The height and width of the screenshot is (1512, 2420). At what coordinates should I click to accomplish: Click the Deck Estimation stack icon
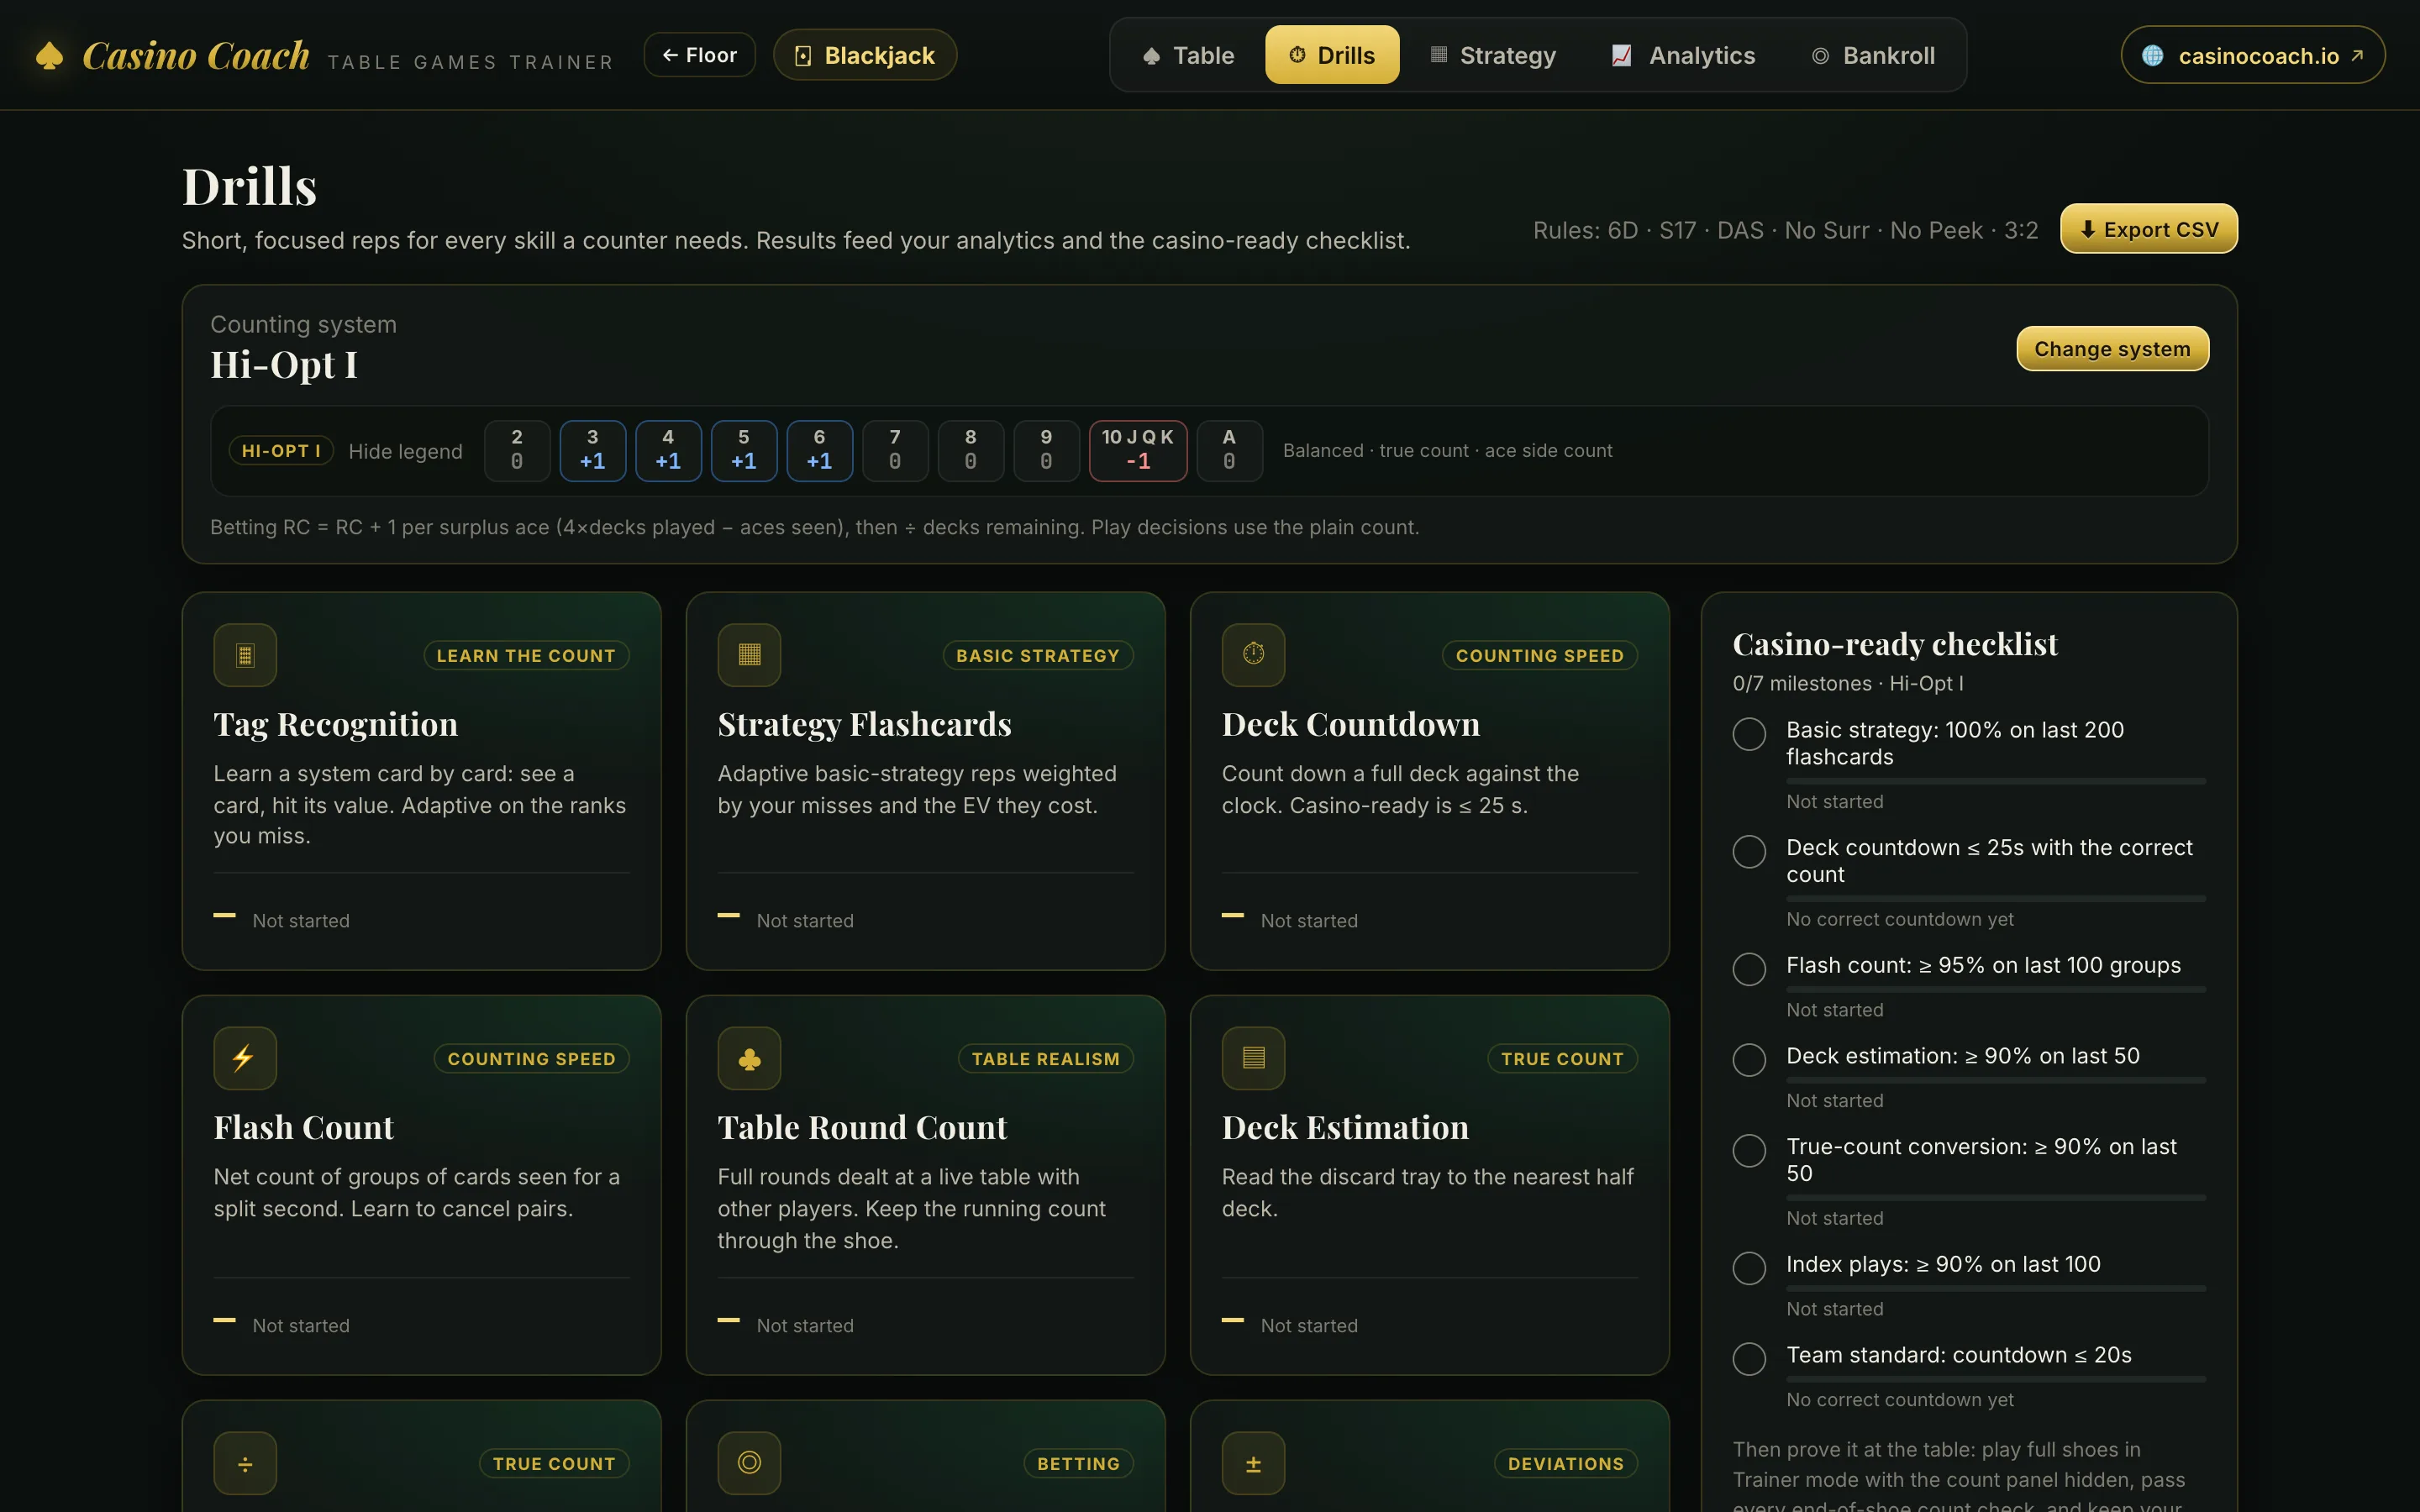point(1253,1058)
